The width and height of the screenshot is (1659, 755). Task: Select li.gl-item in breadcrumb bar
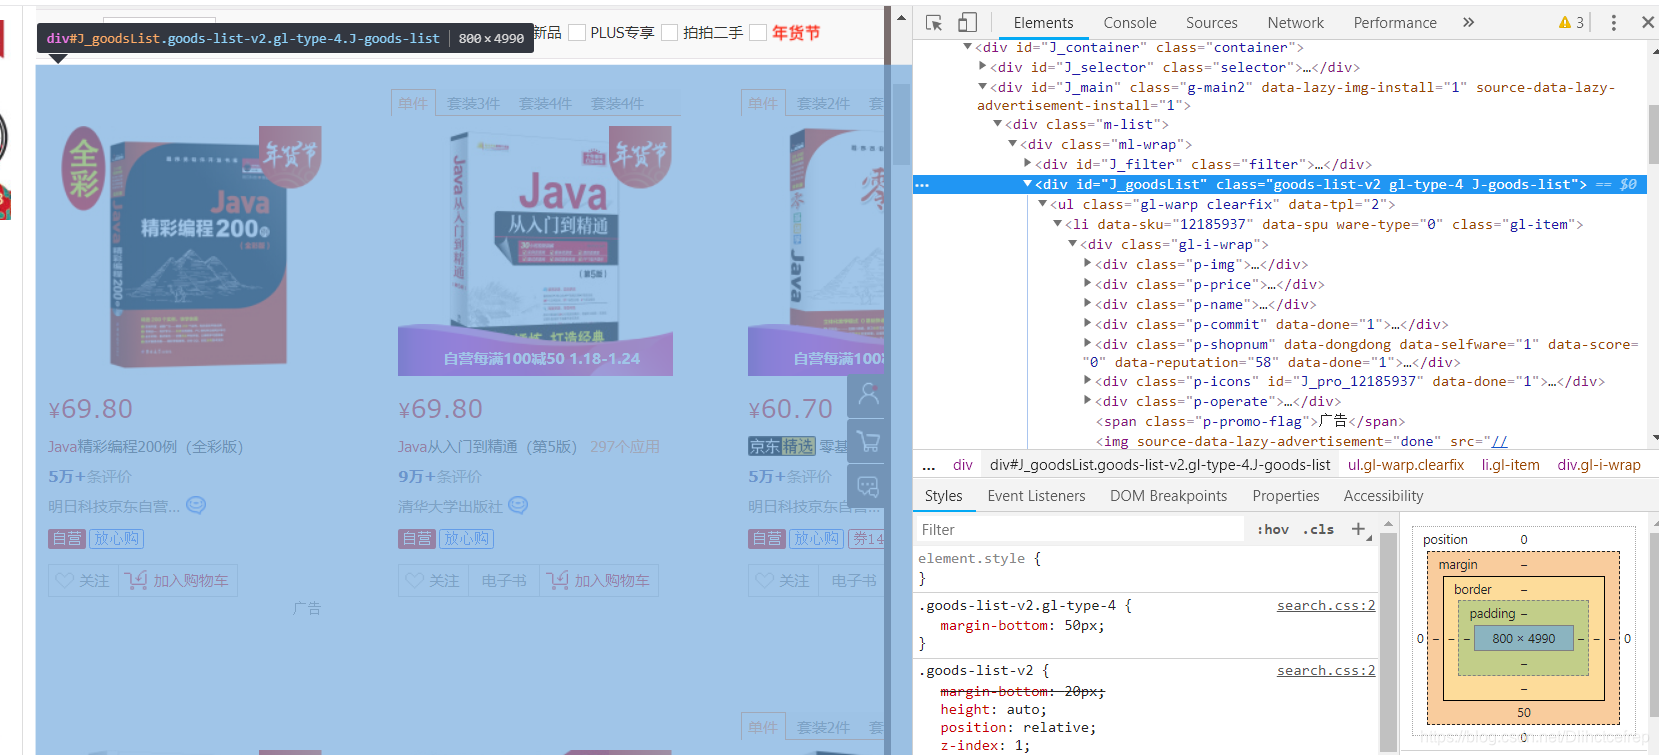(x=1510, y=465)
